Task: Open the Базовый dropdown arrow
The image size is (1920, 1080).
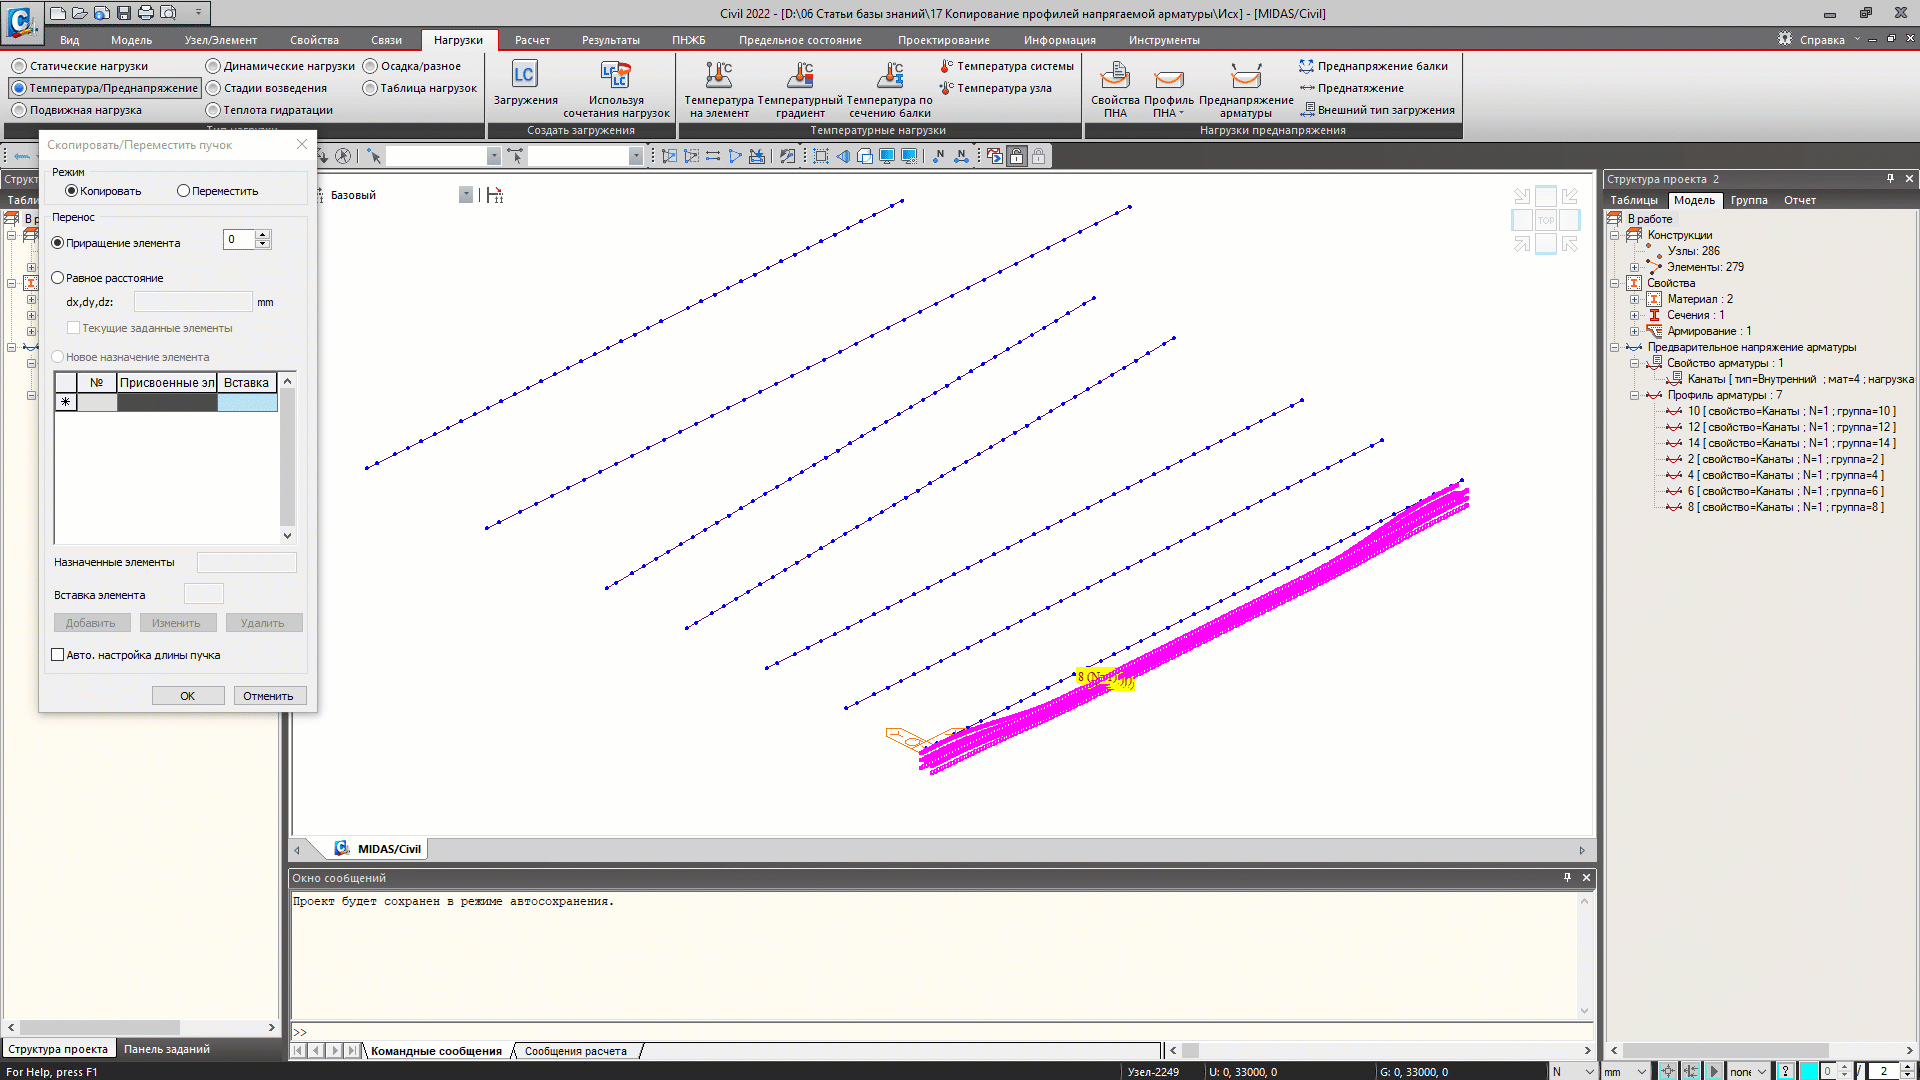Action: tap(466, 195)
